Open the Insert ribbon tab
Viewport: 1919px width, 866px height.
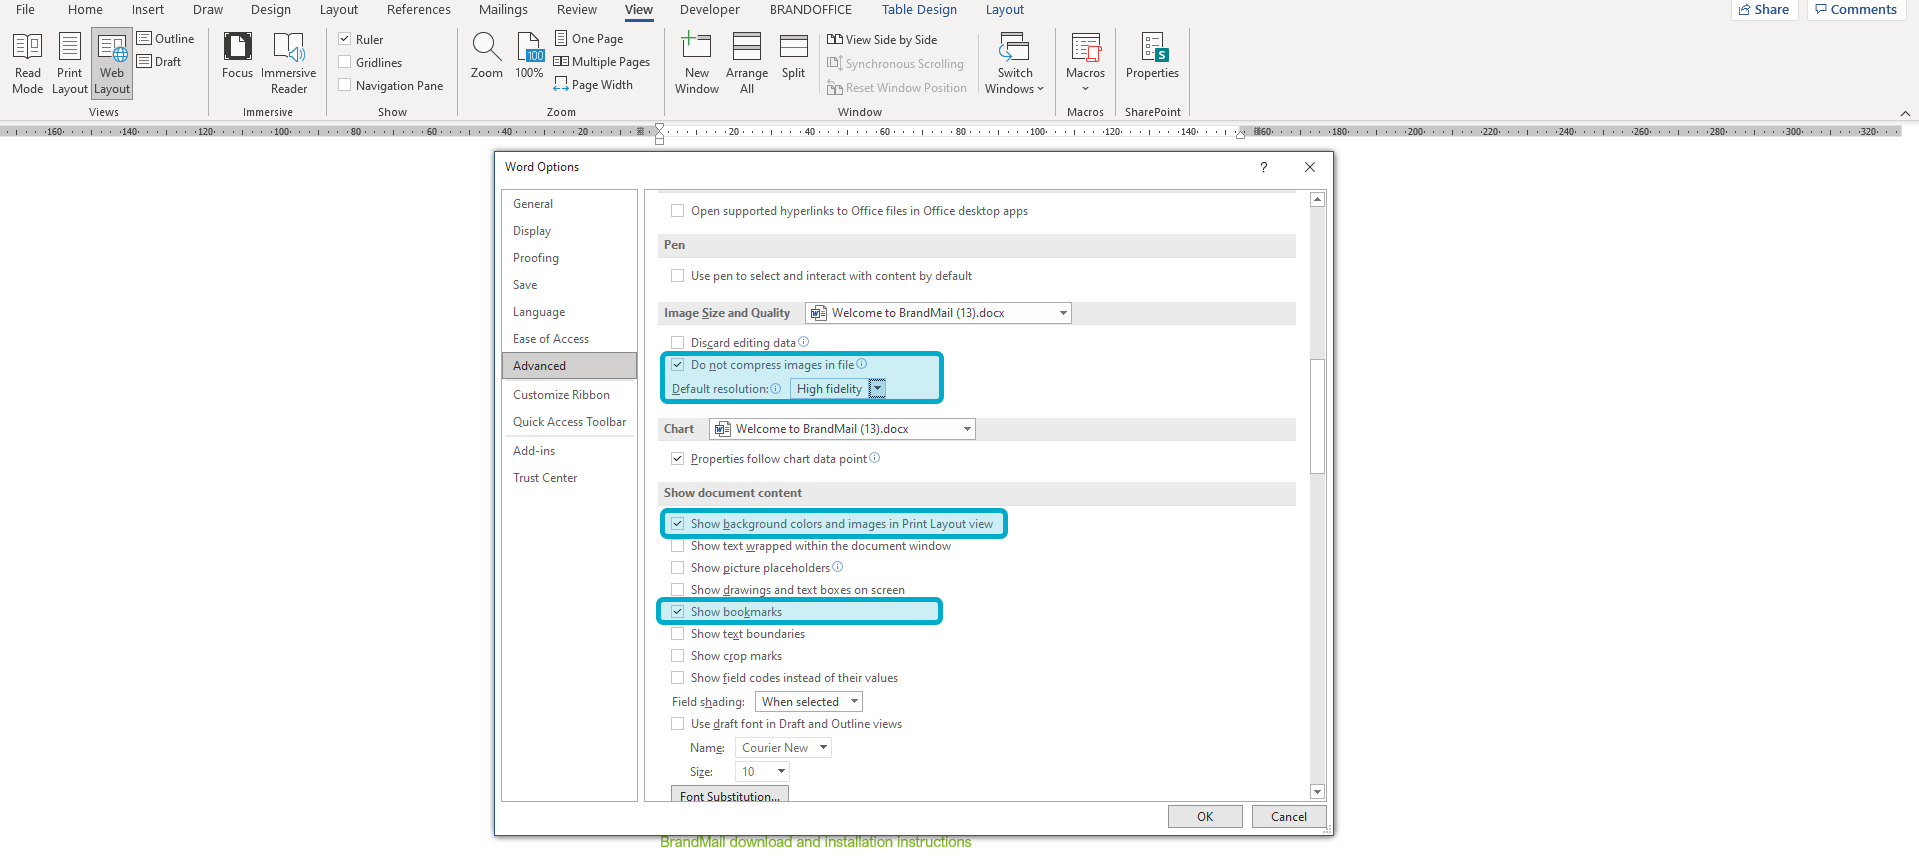pos(148,10)
